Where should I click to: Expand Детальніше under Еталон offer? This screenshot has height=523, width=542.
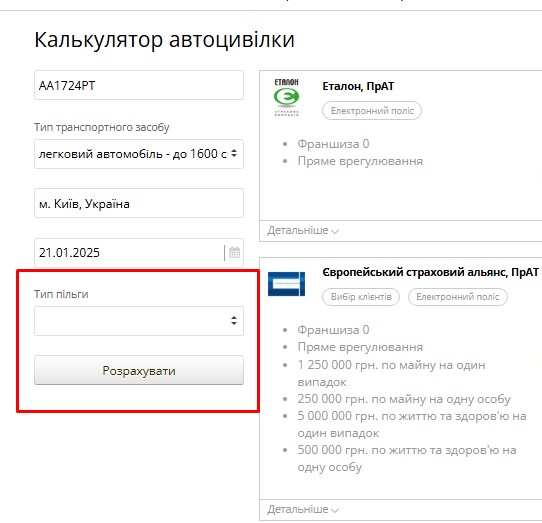pyautogui.click(x=303, y=230)
